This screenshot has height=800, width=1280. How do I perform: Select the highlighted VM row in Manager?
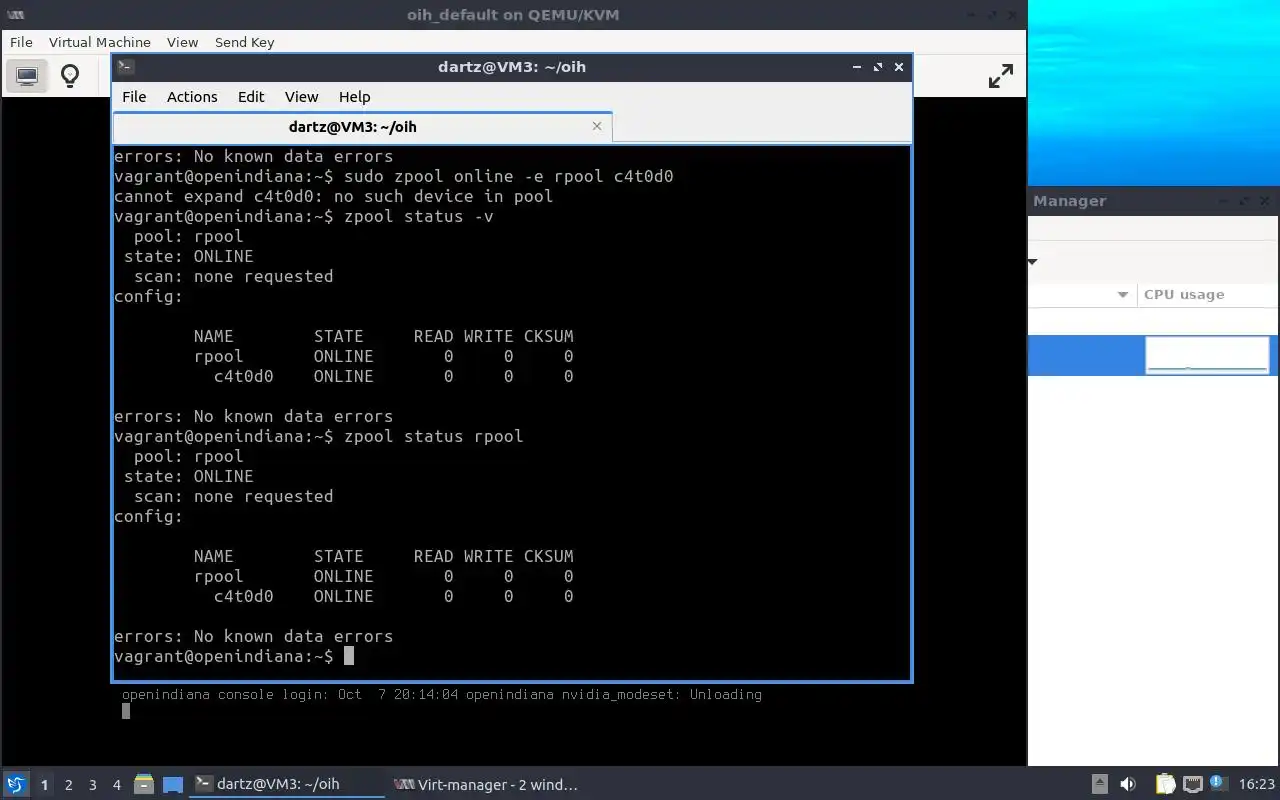1153,355
